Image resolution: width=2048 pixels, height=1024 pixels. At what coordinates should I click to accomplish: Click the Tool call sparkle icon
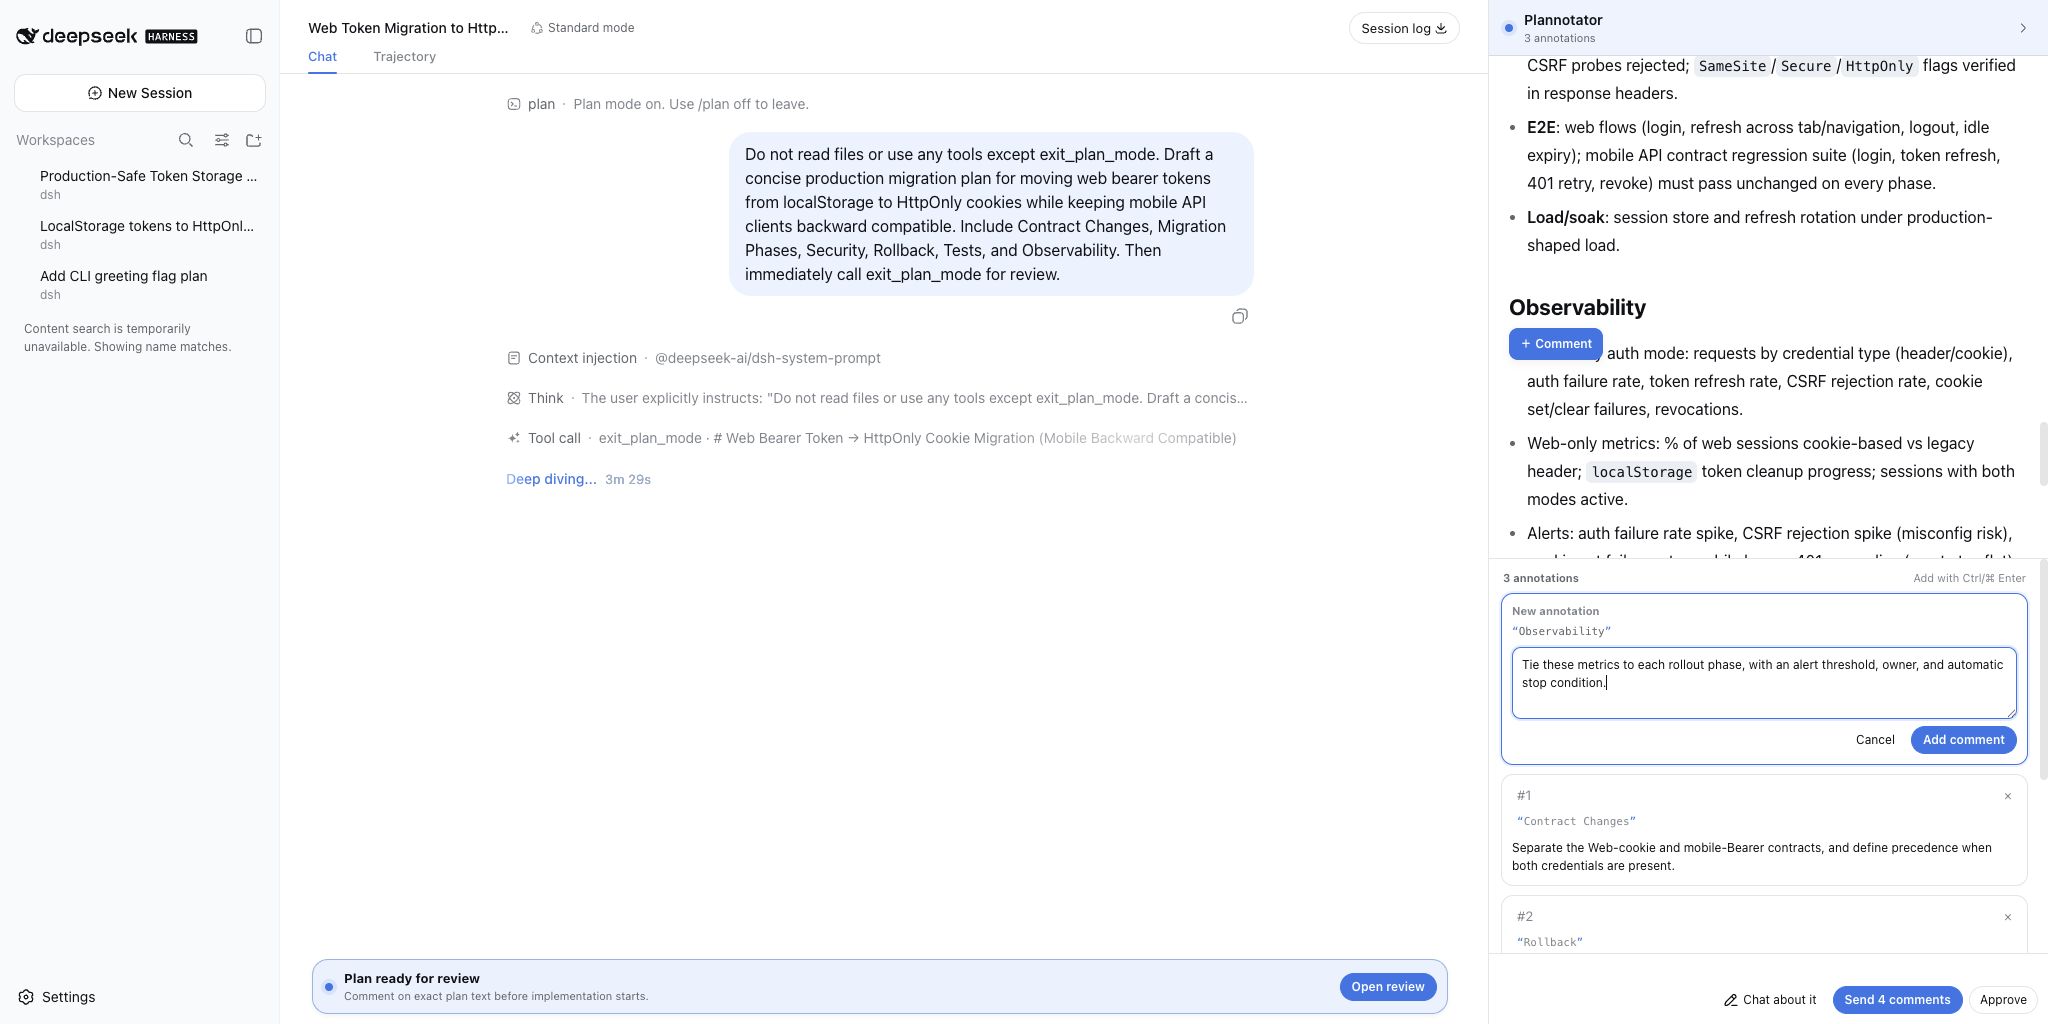(x=514, y=438)
